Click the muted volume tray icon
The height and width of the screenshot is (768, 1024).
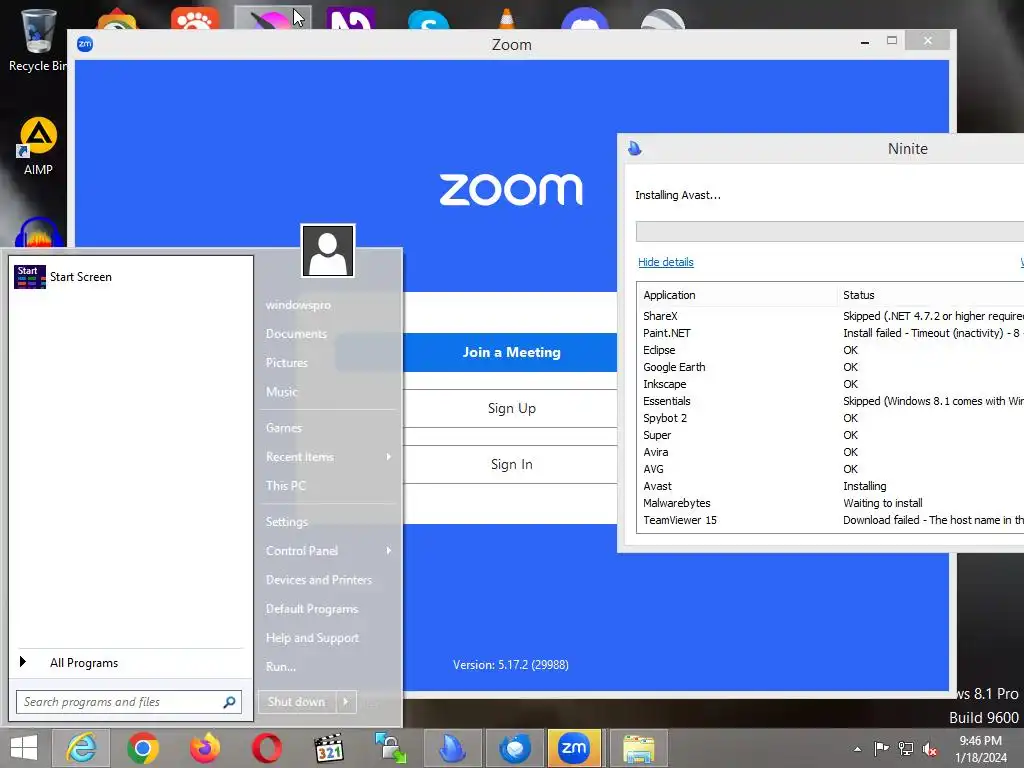(x=930, y=748)
